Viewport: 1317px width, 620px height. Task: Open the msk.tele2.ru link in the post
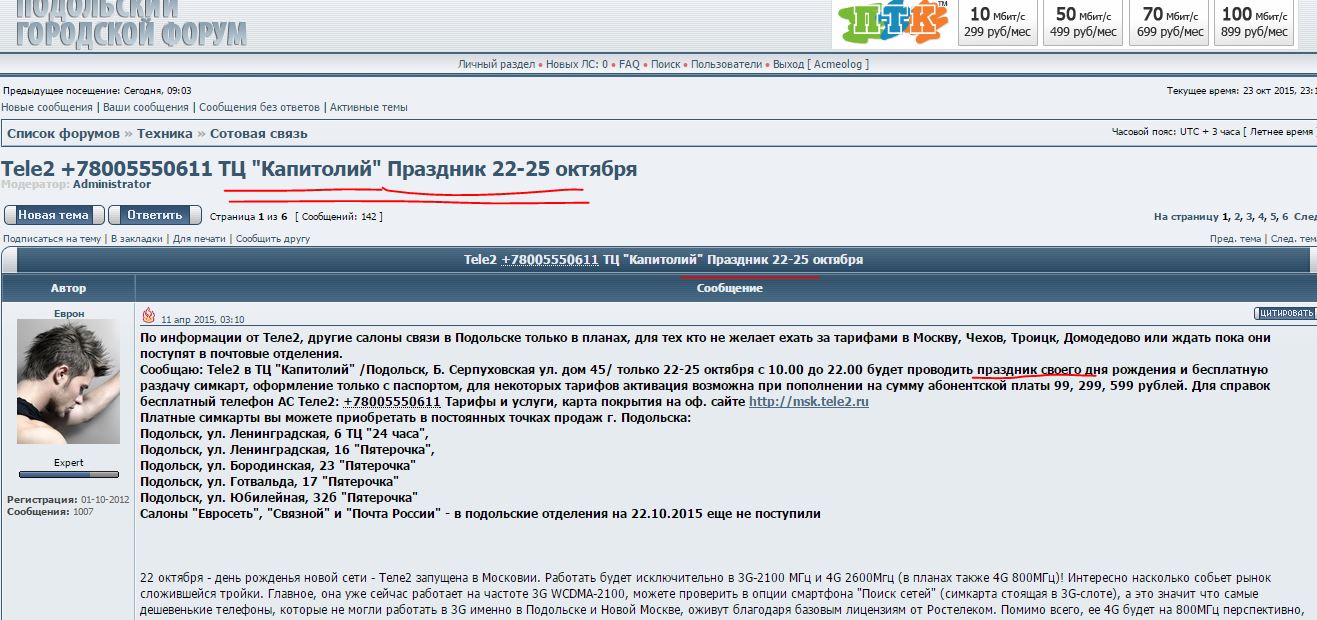coord(808,402)
